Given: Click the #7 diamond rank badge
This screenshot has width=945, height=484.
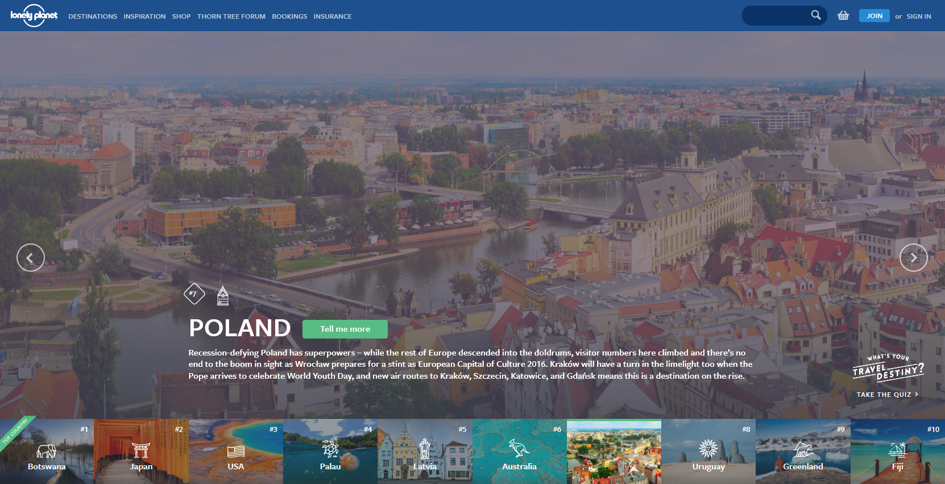Looking at the screenshot, I should click(194, 293).
